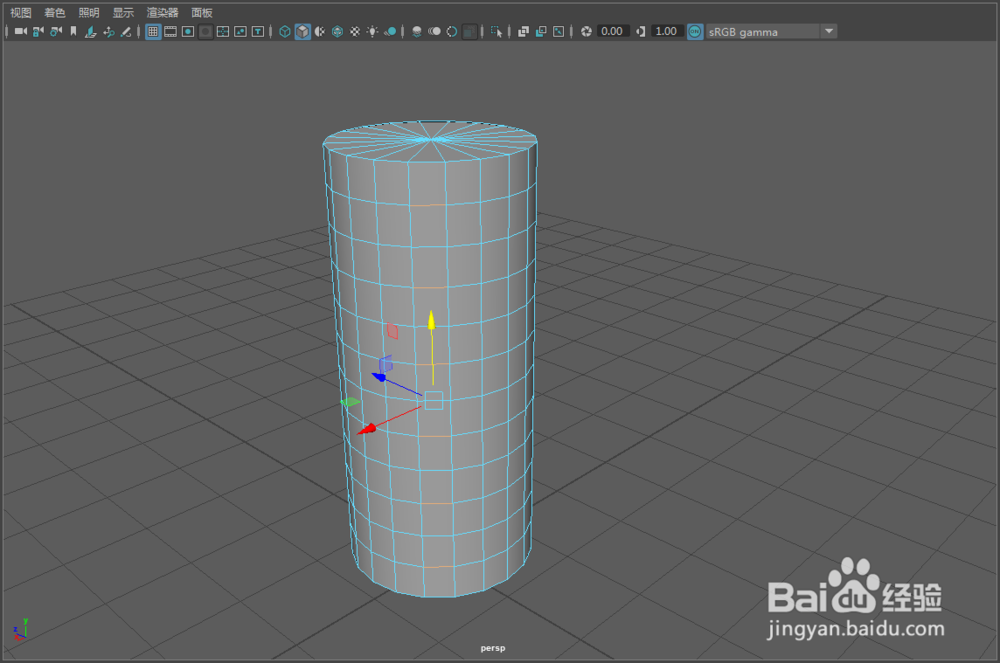
Task: Click the shadows icon
Action: (390, 31)
